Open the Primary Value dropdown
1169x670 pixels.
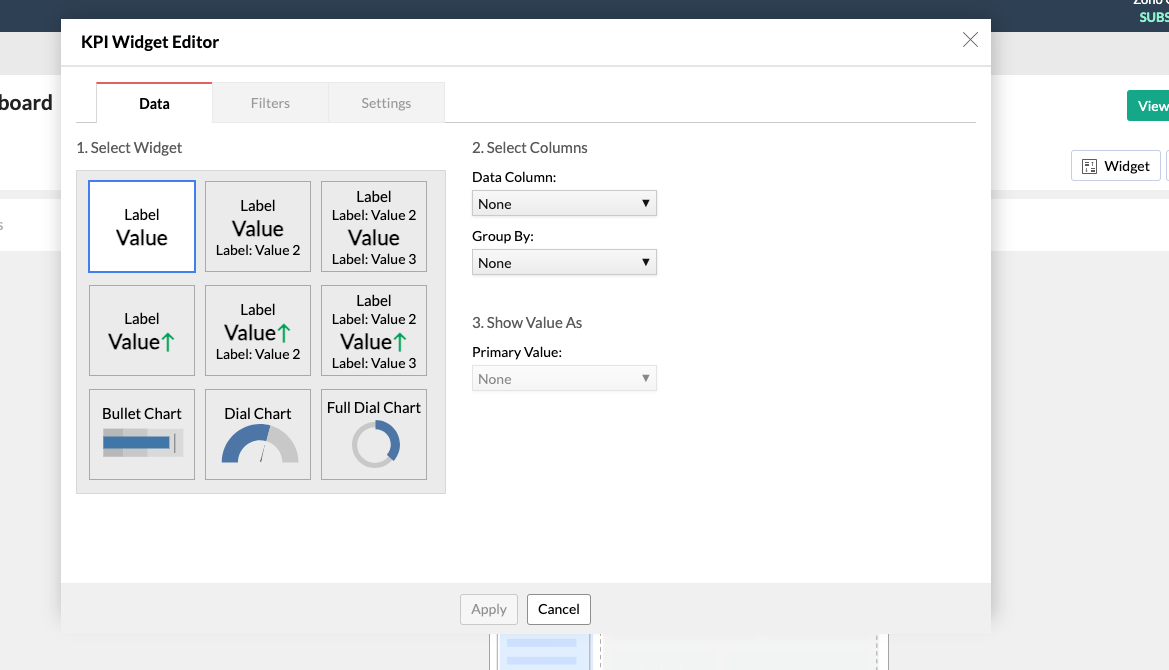click(564, 379)
